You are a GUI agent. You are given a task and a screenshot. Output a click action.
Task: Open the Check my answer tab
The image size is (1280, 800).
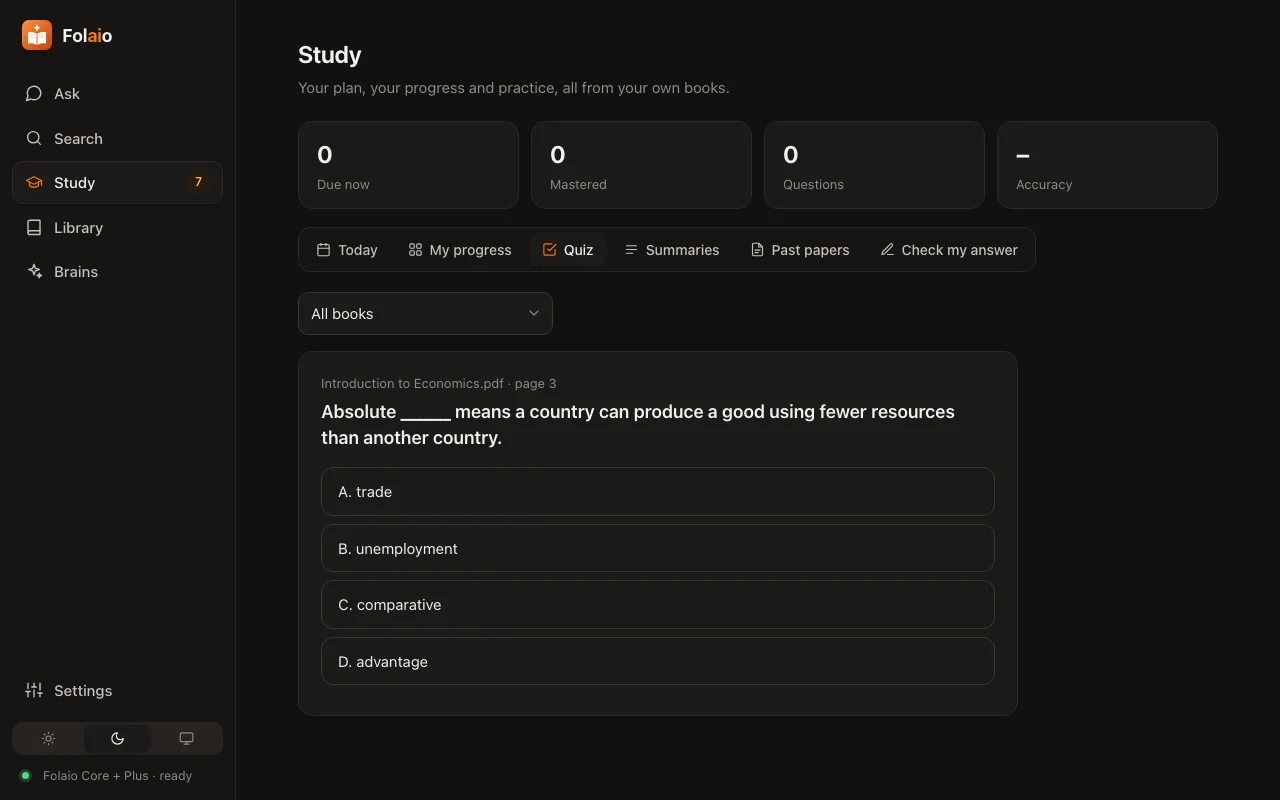pyautogui.click(x=949, y=249)
